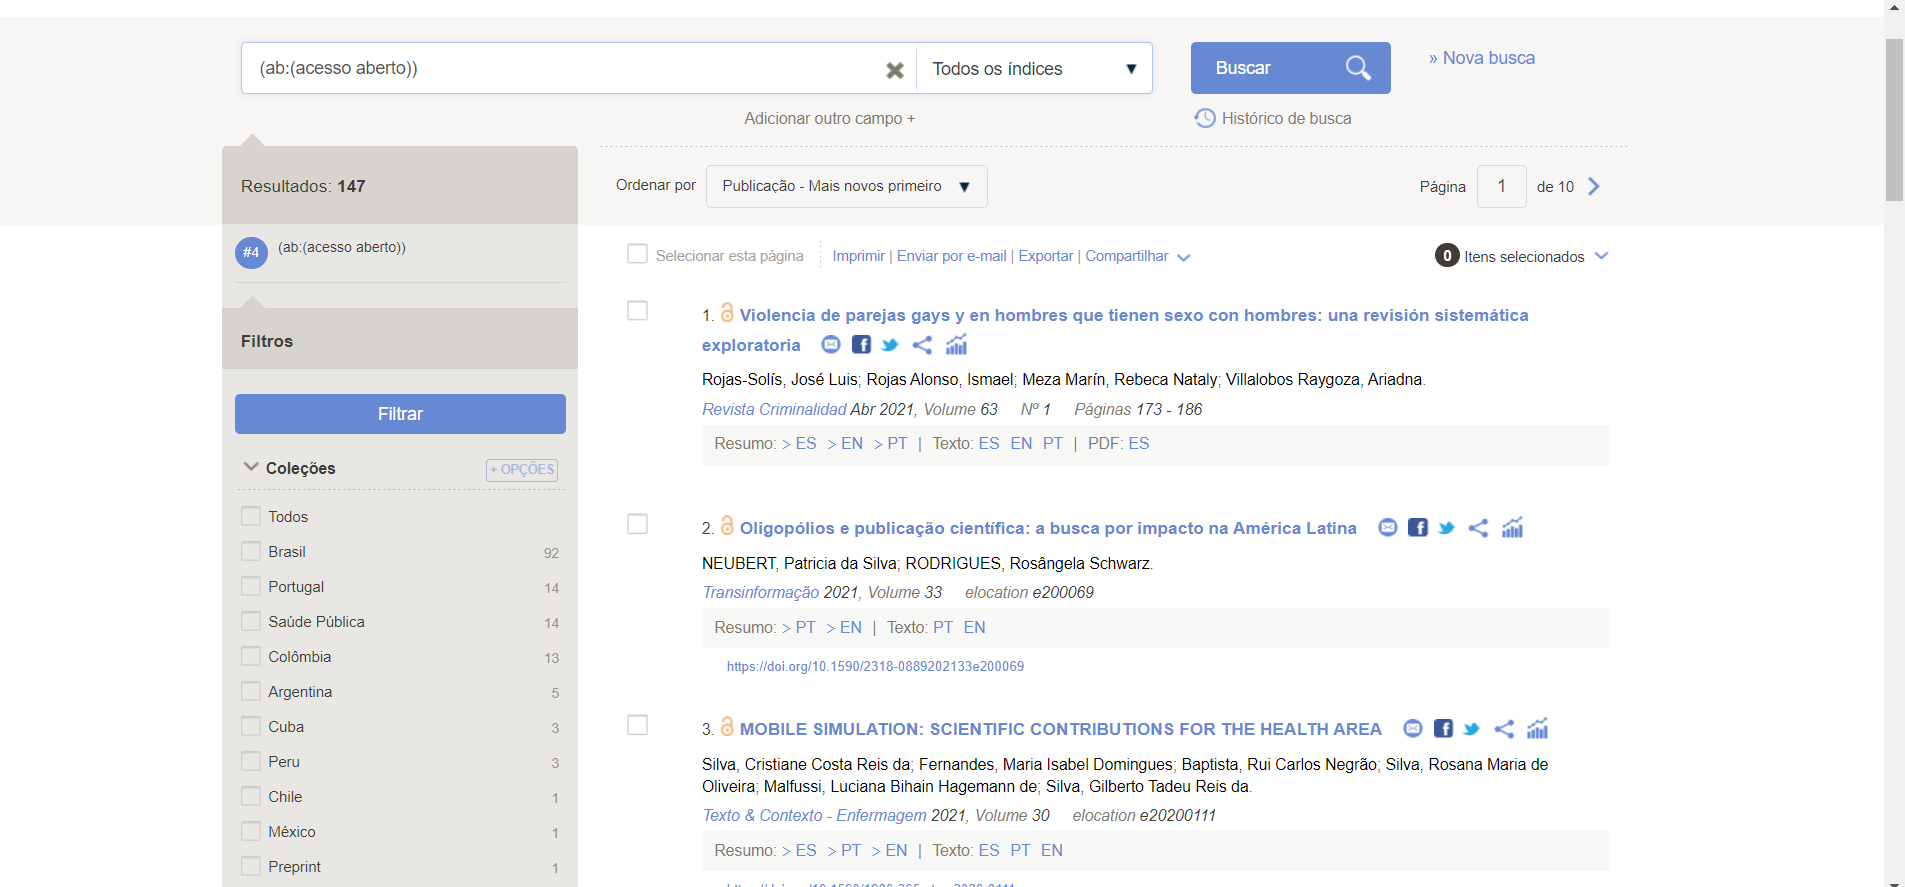
Task: Expand the Itens selecionados list
Action: [x=1601, y=256]
